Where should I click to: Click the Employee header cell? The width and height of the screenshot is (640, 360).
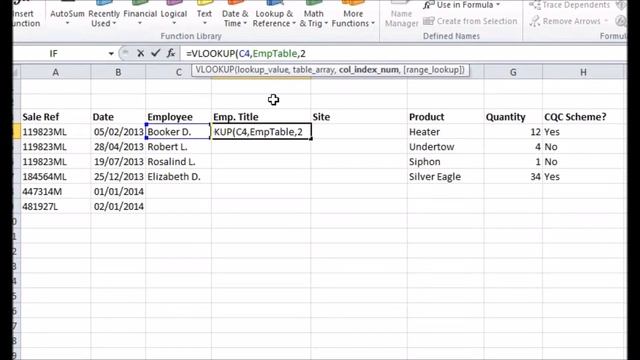[x=178, y=117]
